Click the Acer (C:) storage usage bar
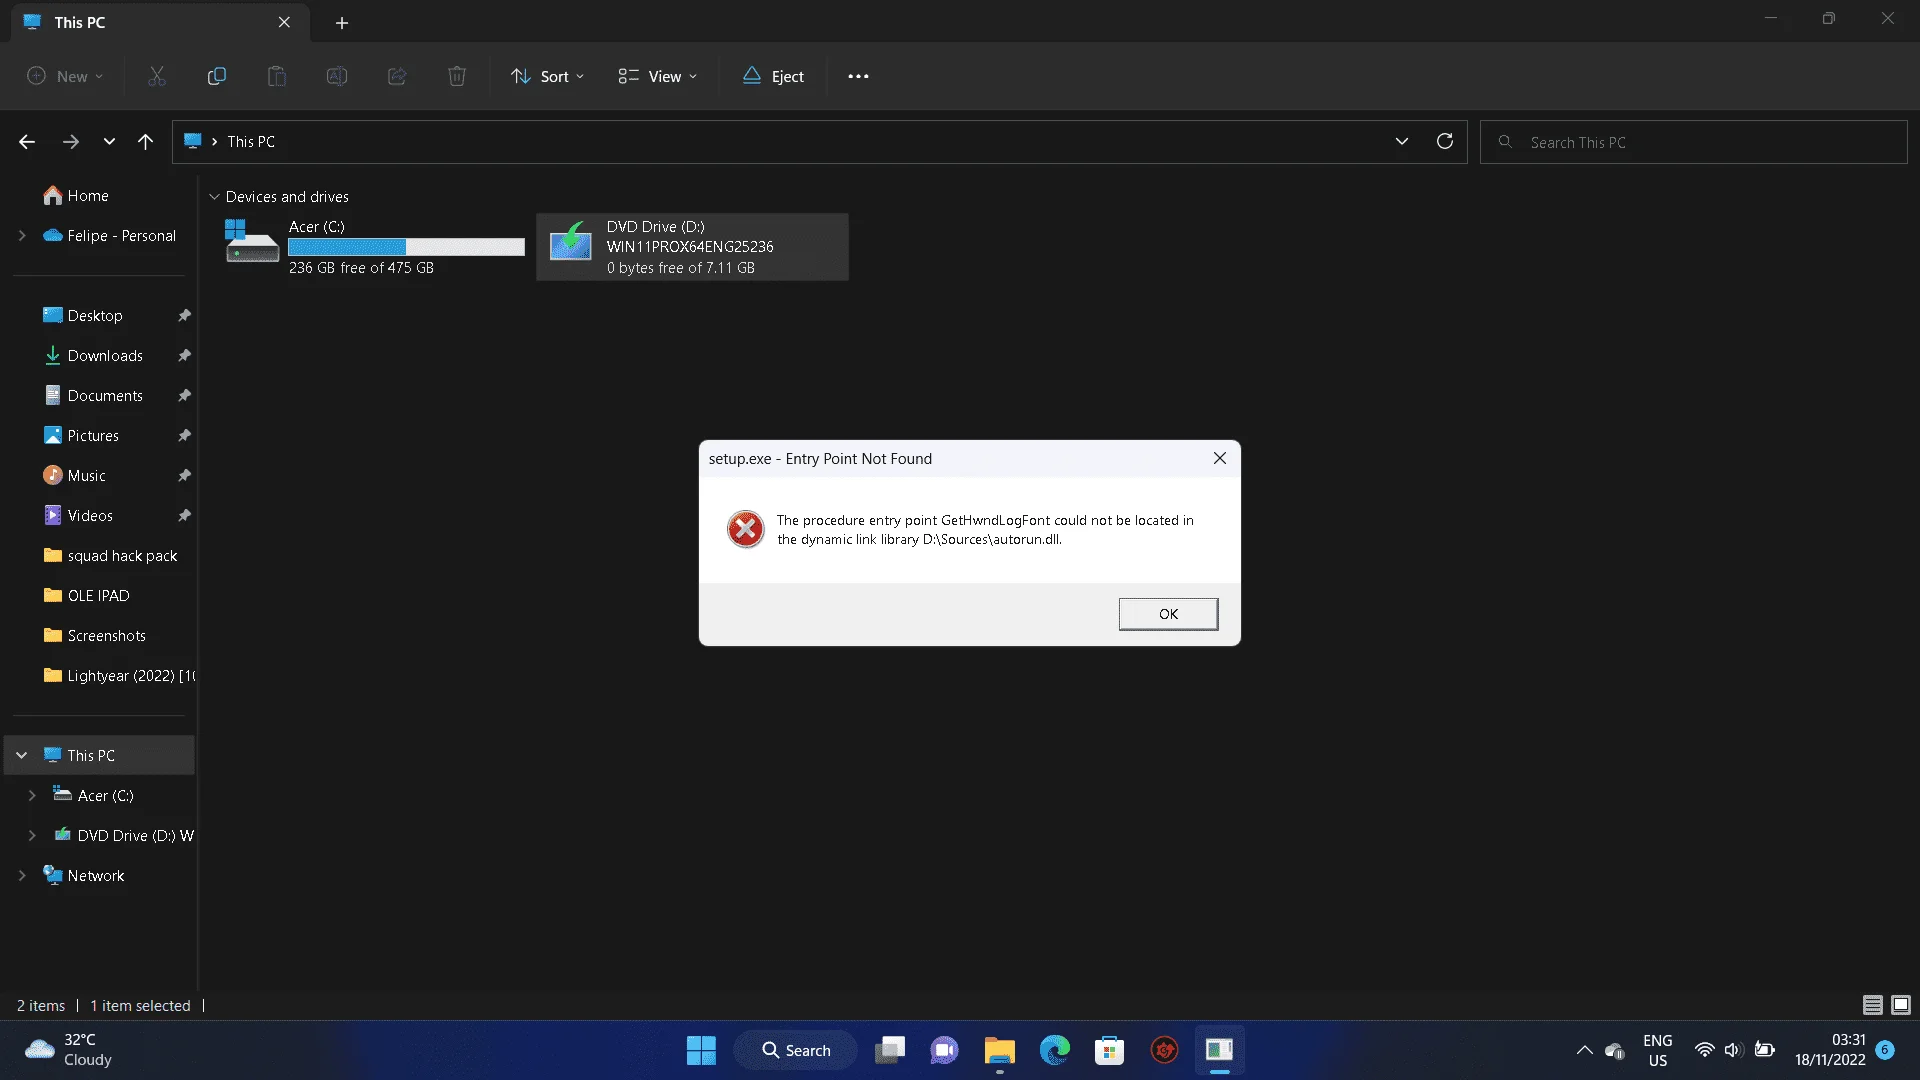The width and height of the screenshot is (1920, 1080). (x=406, y=247)
